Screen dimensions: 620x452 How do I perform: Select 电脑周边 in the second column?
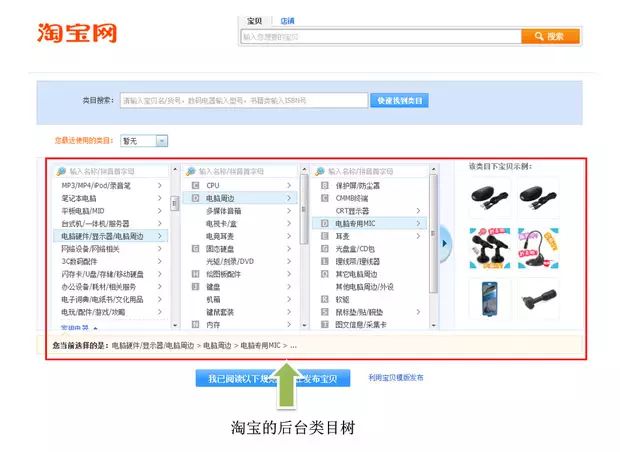coord(240,198)
